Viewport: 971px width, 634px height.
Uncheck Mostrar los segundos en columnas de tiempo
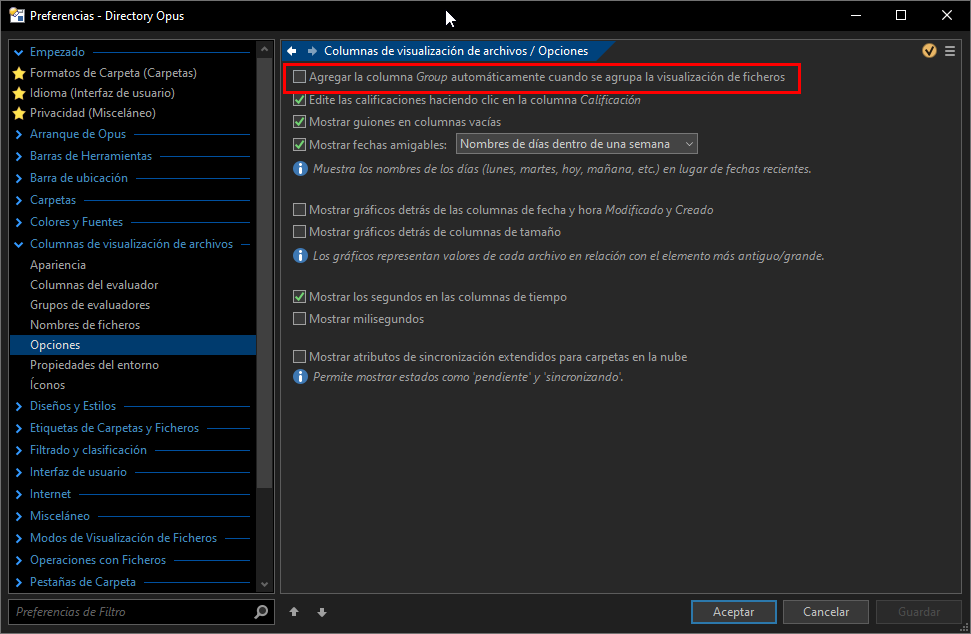[300, 297]
